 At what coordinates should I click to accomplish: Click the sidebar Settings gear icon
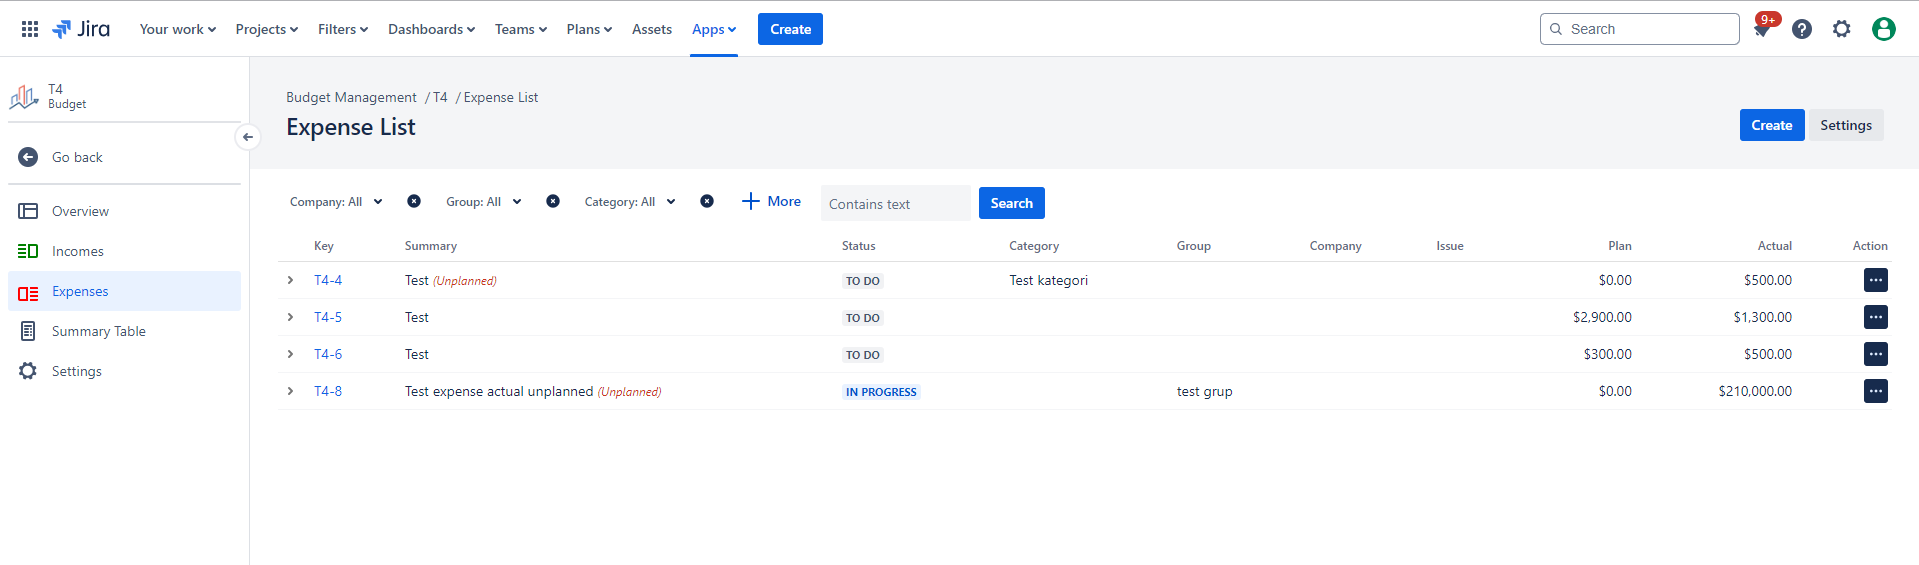[x=28, y=371]
